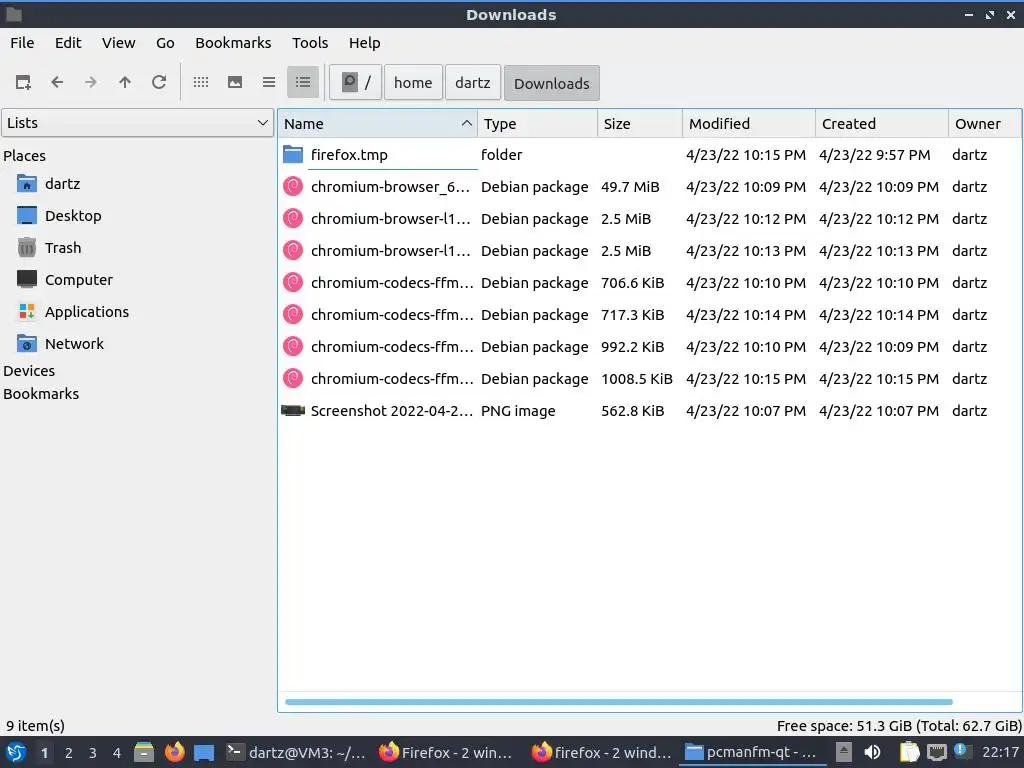1024x768 pixels.
Task: Click the Bookmarks section header in sidebar
Action: (40, 394)
